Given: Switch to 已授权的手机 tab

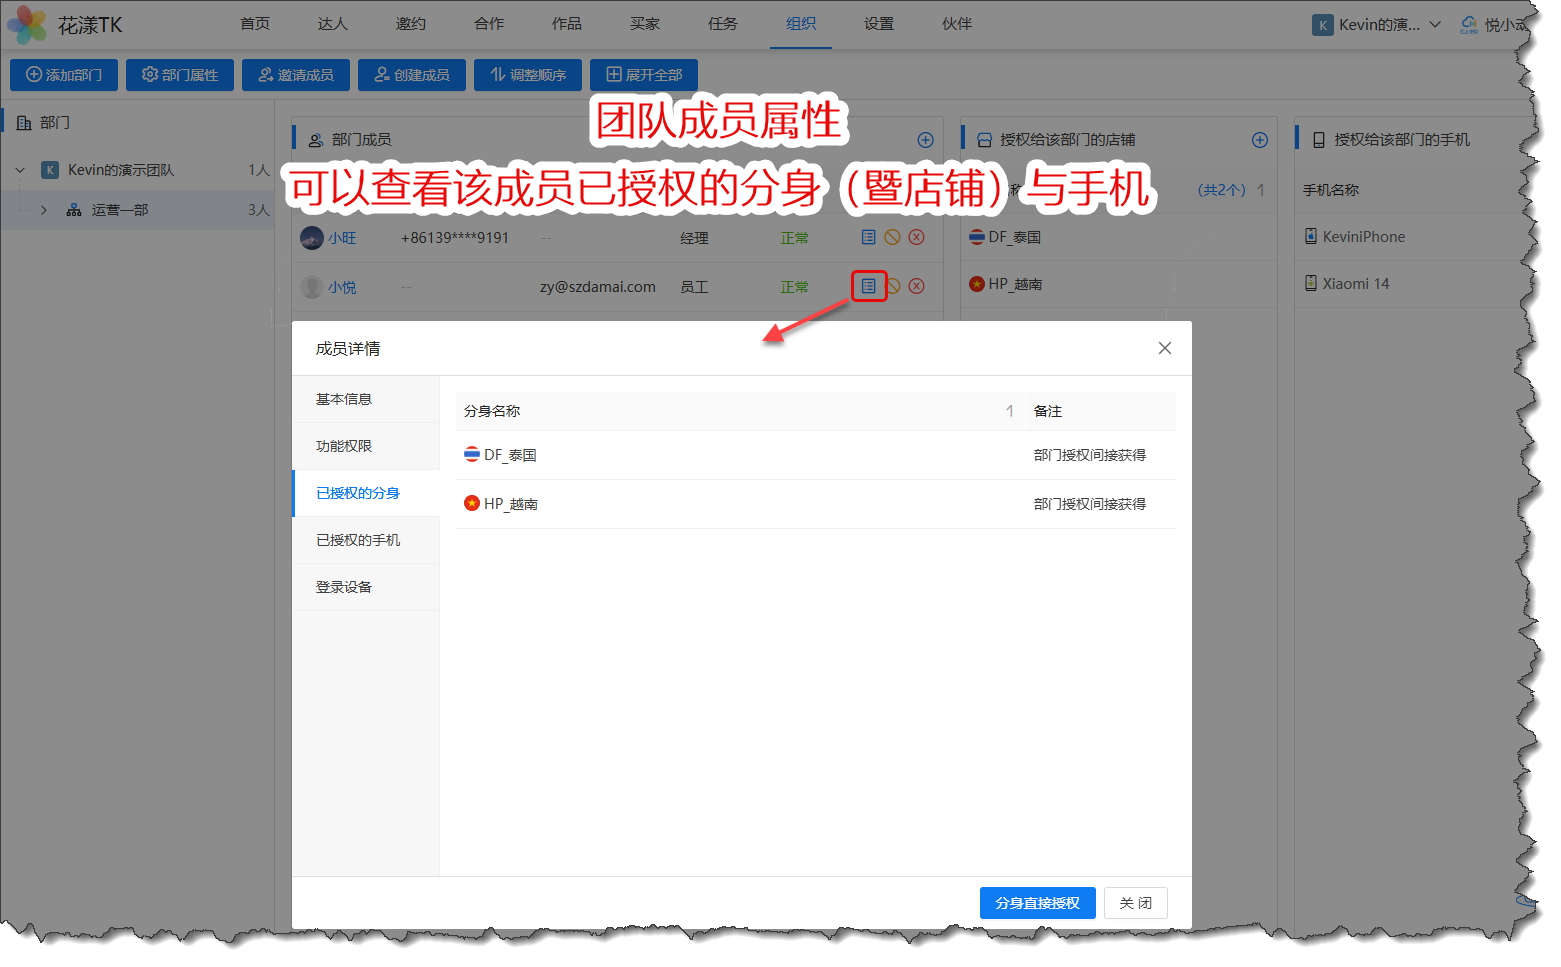Looking at the screenshot, I should pos(358,540).
